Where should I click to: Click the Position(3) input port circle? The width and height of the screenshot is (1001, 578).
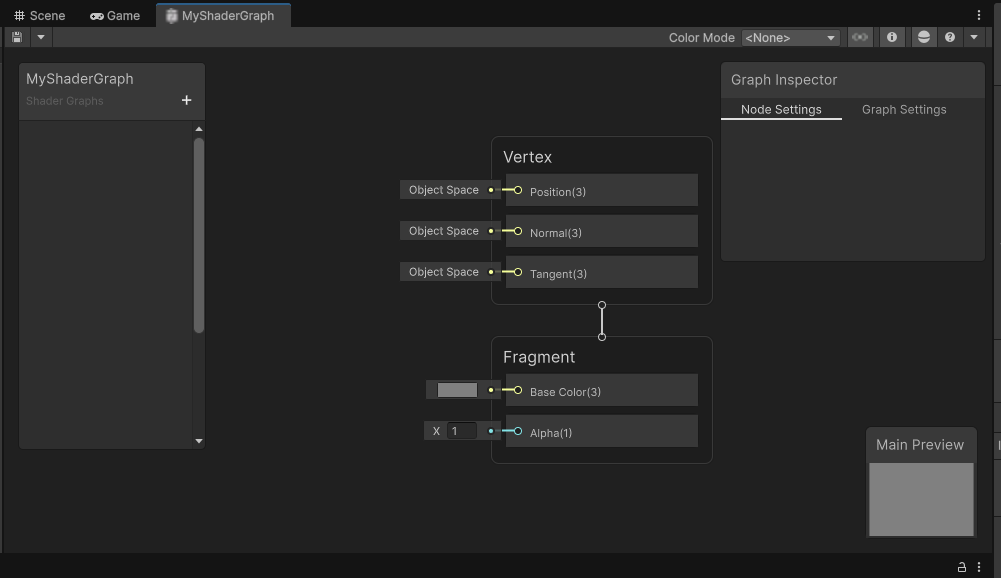point(518,190)
